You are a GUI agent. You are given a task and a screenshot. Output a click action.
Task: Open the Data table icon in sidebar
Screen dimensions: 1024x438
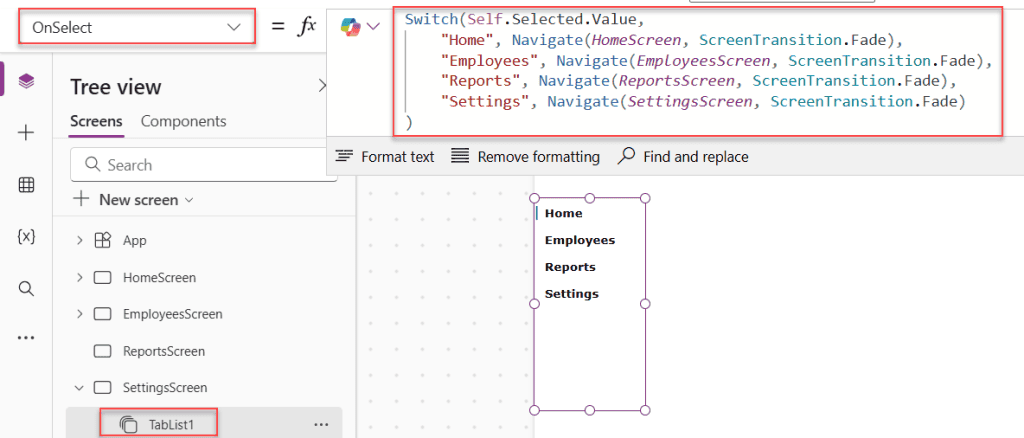(26, 185)
